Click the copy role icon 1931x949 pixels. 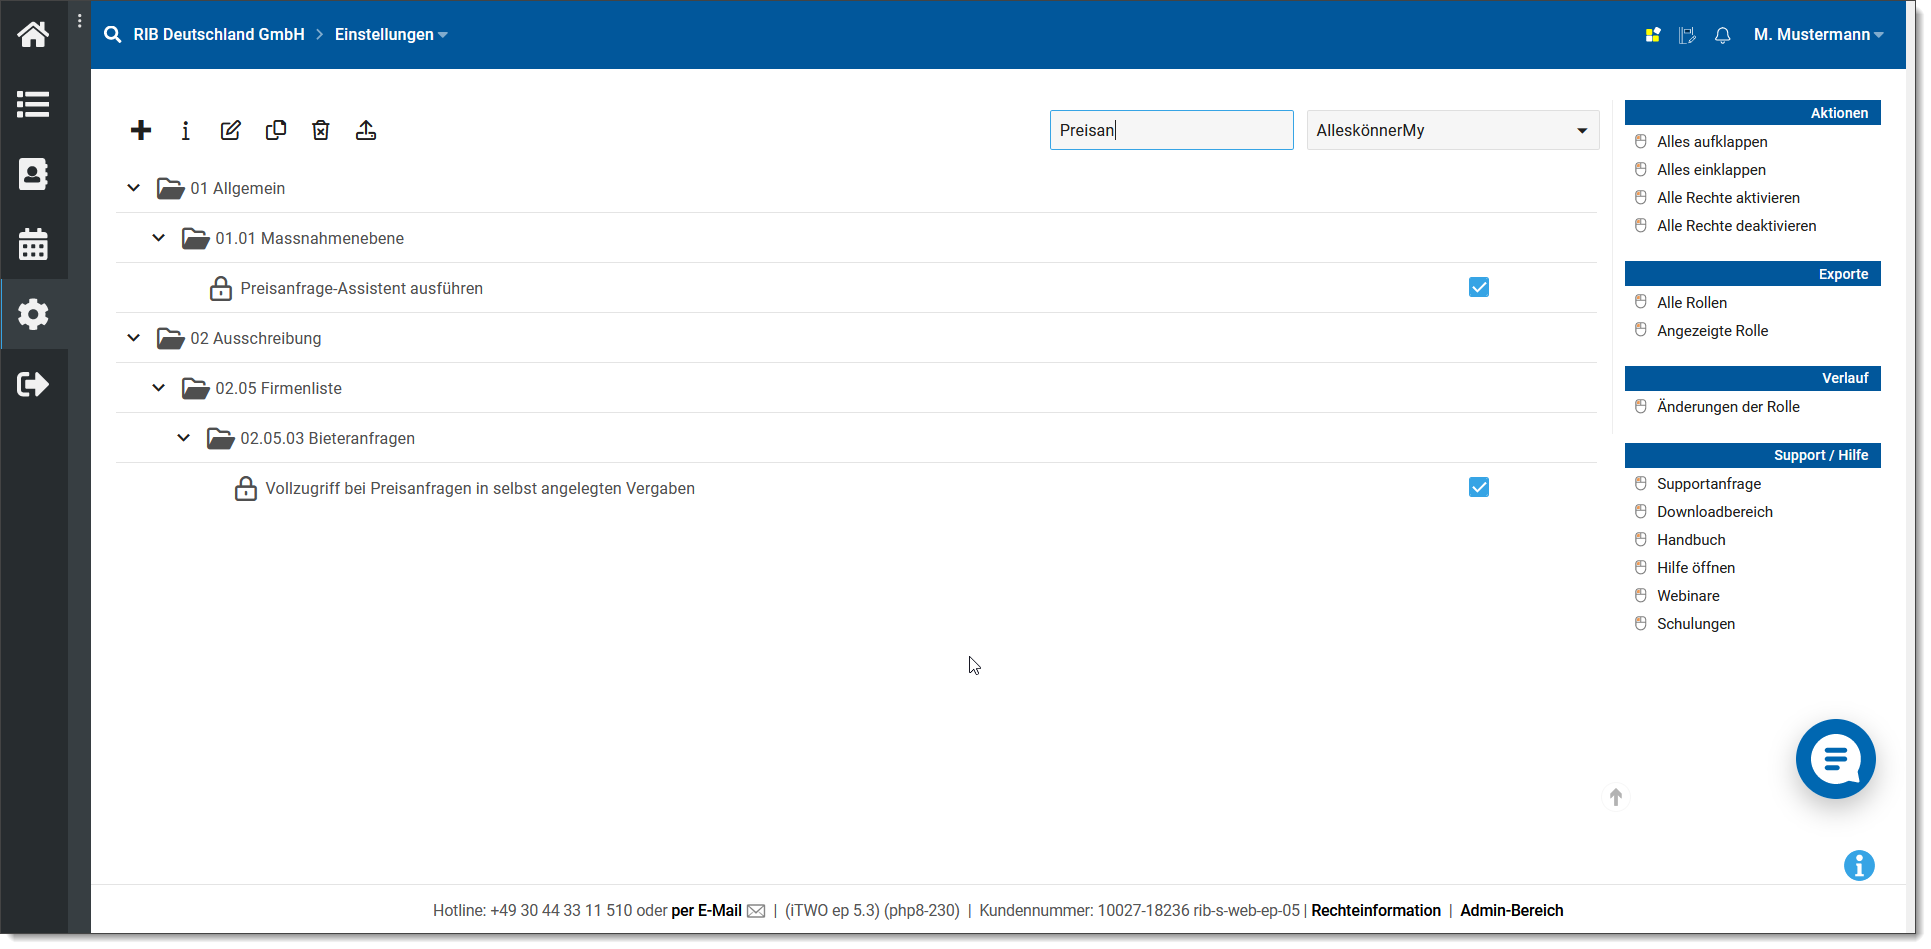tap(276, 130)
